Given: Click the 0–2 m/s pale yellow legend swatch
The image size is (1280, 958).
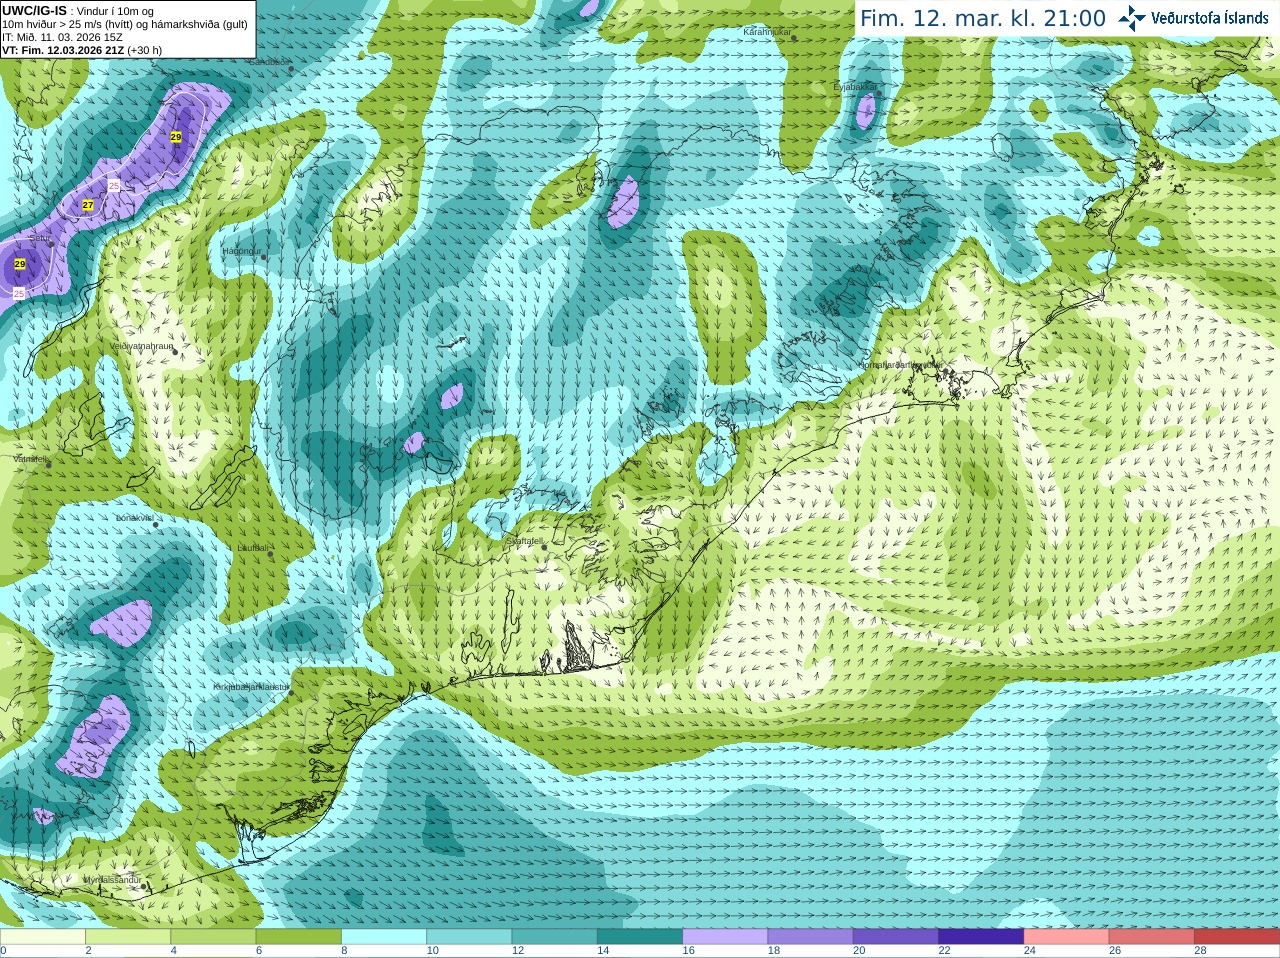Looking at the screenshot, I should tap(43, 937).
